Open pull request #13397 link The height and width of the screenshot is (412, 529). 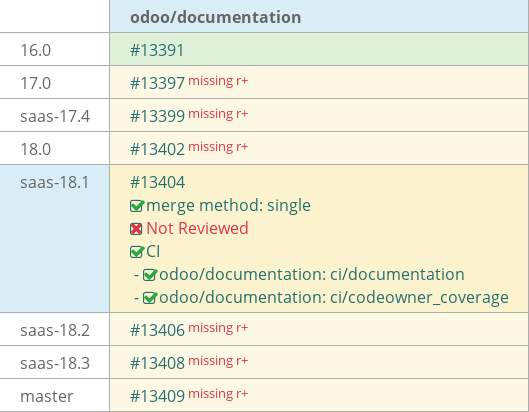157,83
